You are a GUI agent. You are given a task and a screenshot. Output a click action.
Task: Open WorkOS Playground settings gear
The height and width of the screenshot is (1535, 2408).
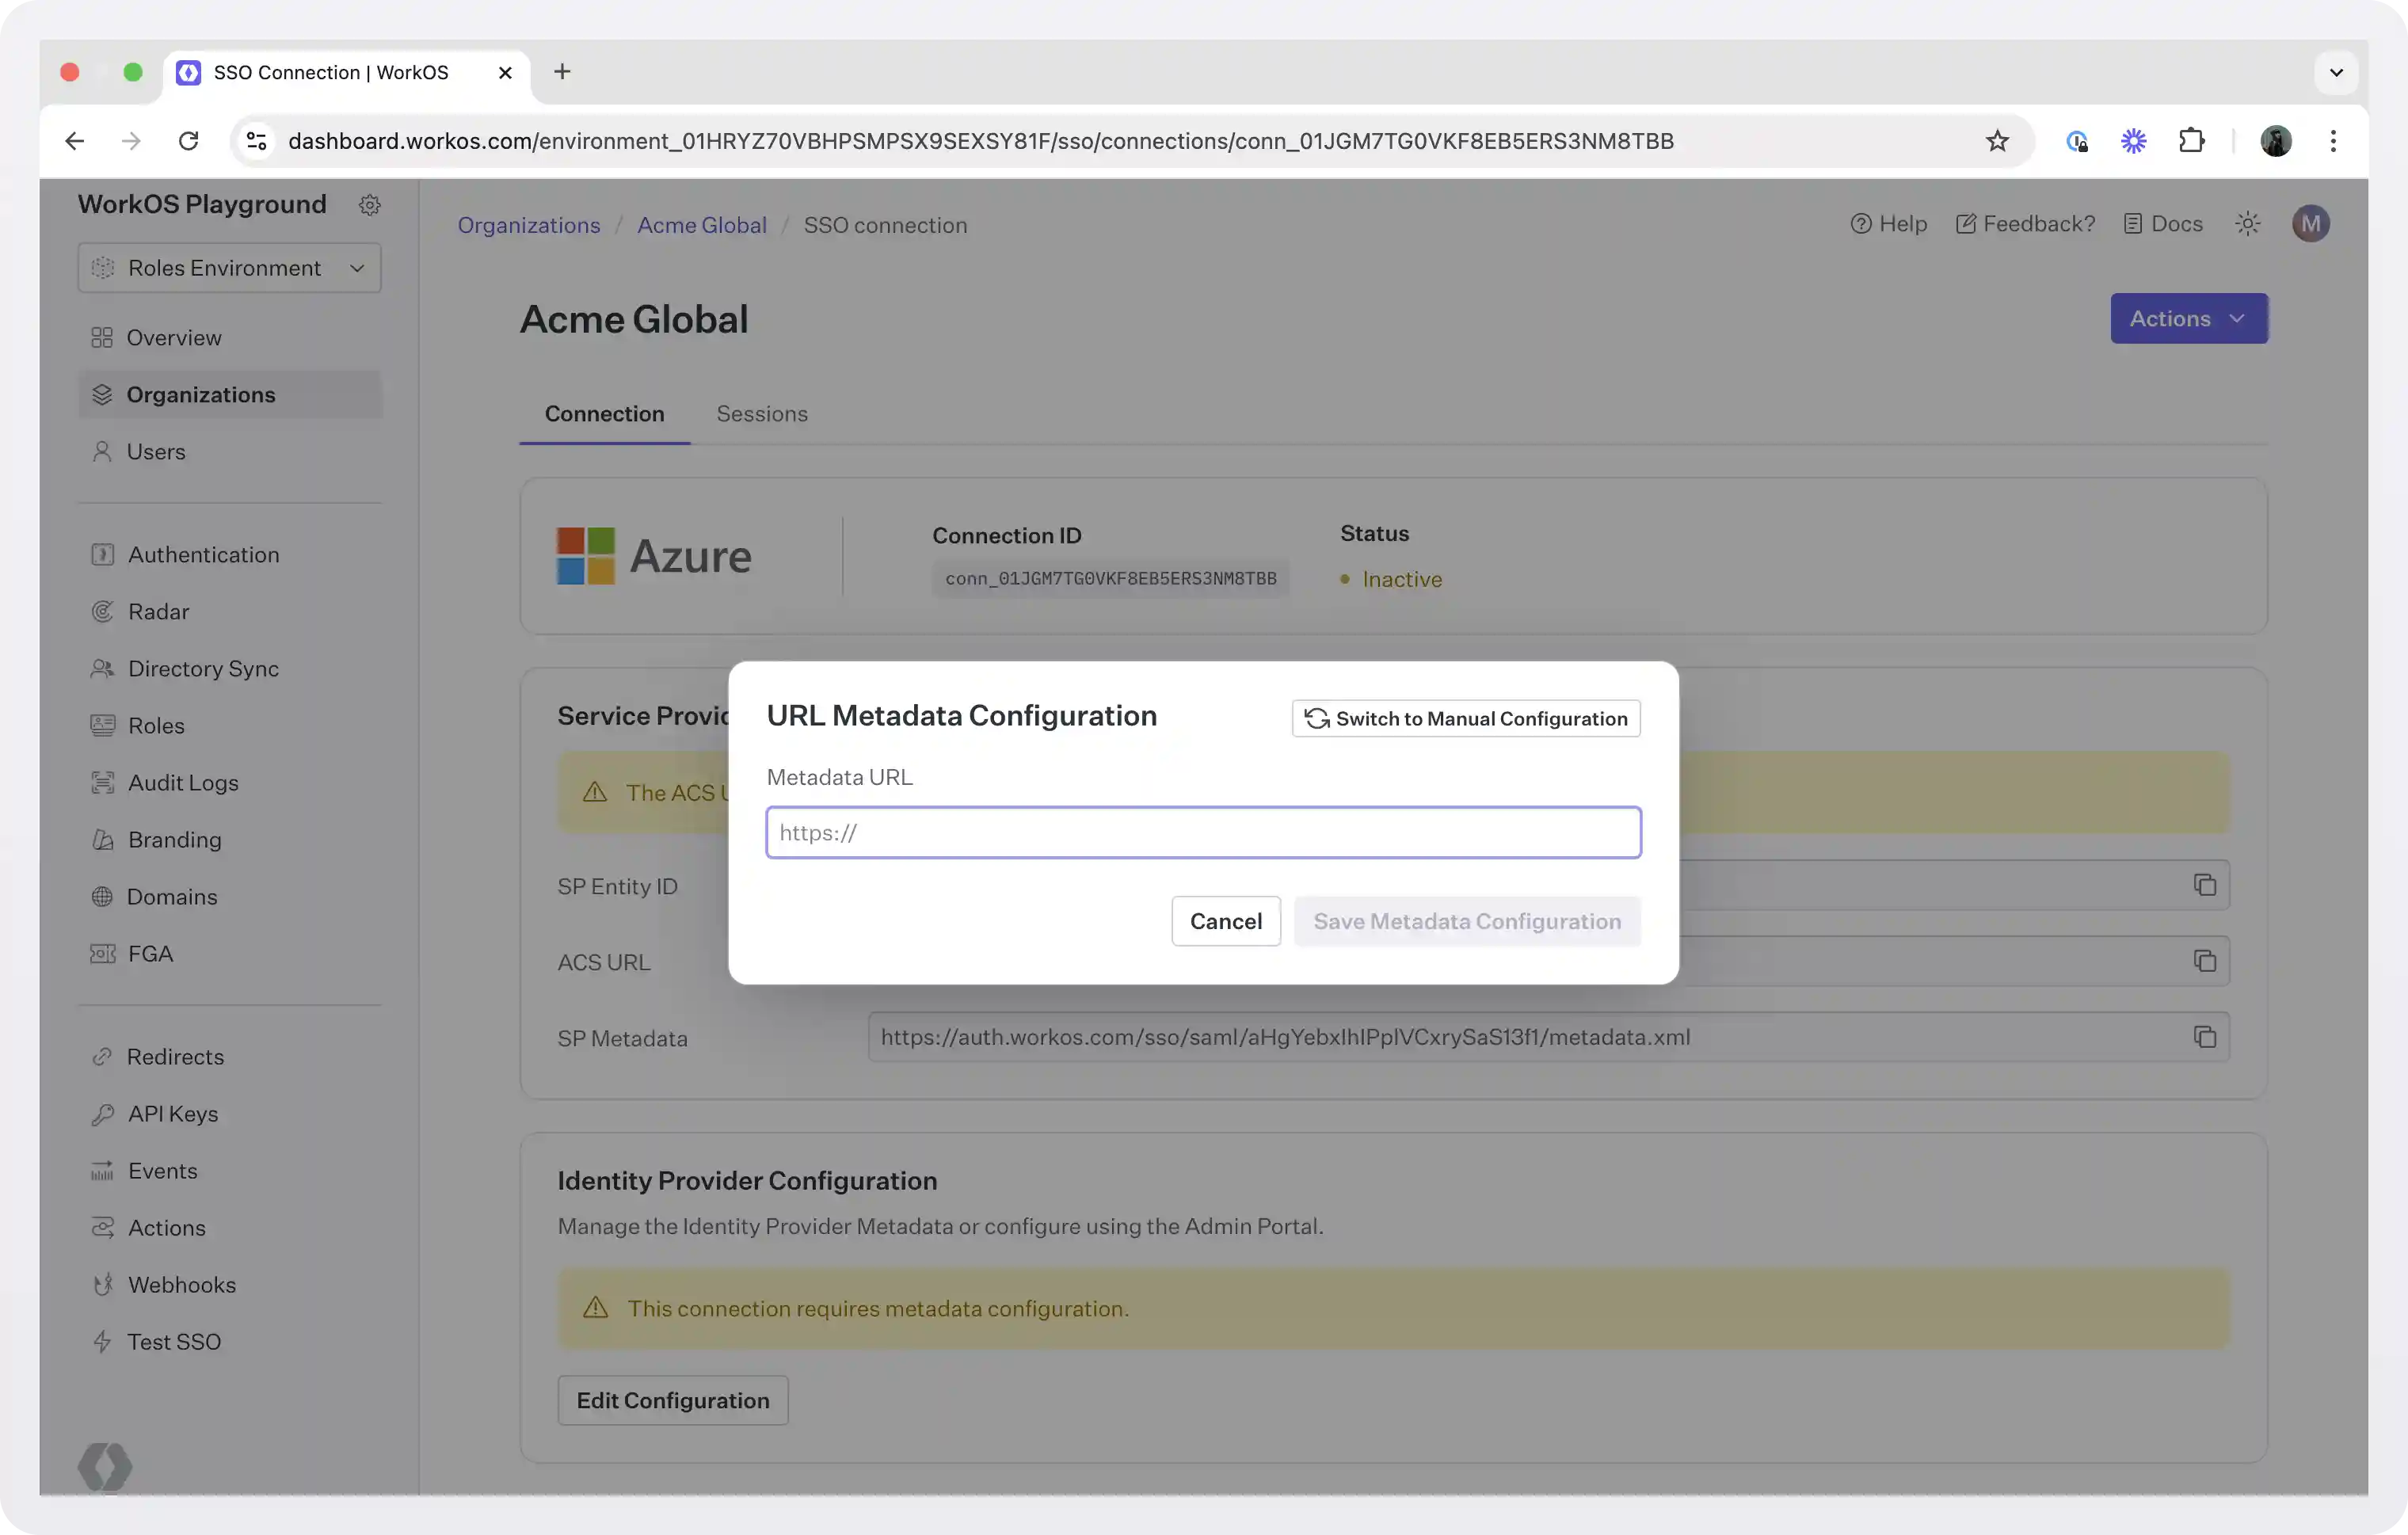click(x=369, y=205)
